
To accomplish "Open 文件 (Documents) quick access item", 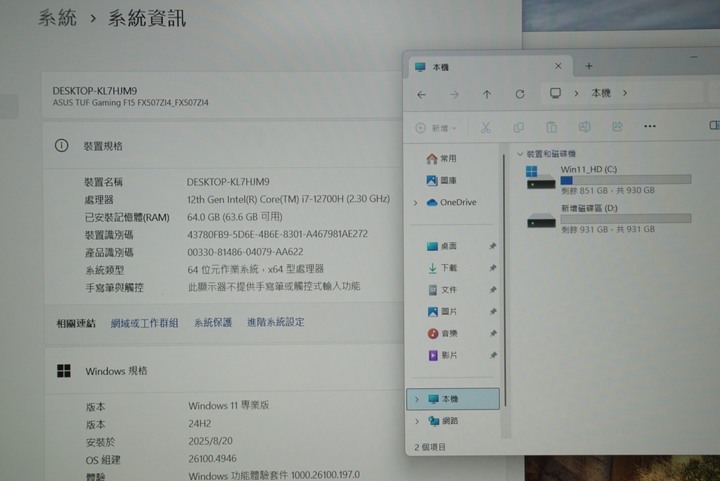I will point(441,290).
